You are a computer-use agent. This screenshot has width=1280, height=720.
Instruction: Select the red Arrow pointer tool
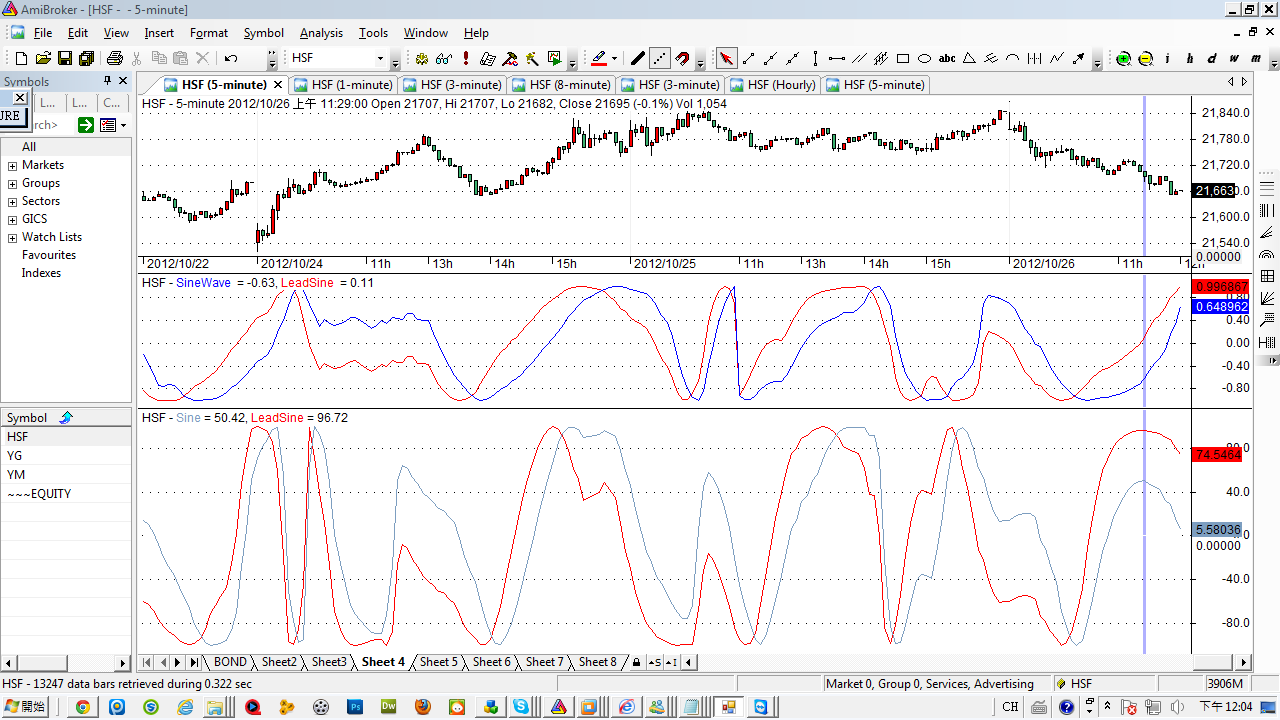tap(727, 59)
